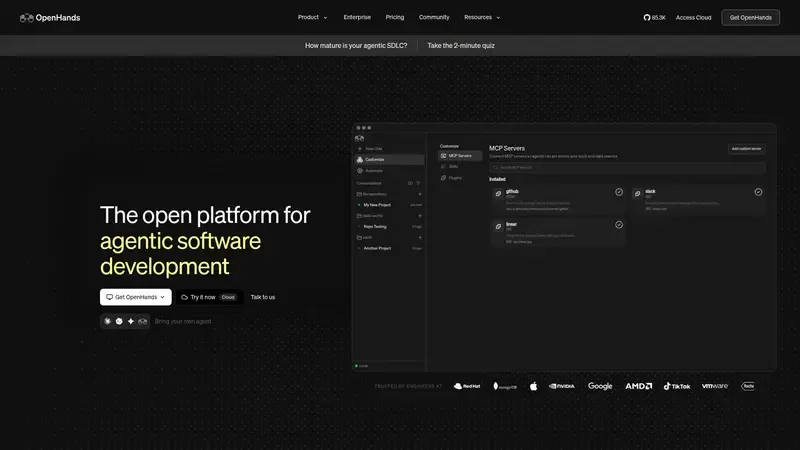The width and height of the screenshot is (800, 450).
Task: Click the slack server link icon
Action: click(637, 194)
